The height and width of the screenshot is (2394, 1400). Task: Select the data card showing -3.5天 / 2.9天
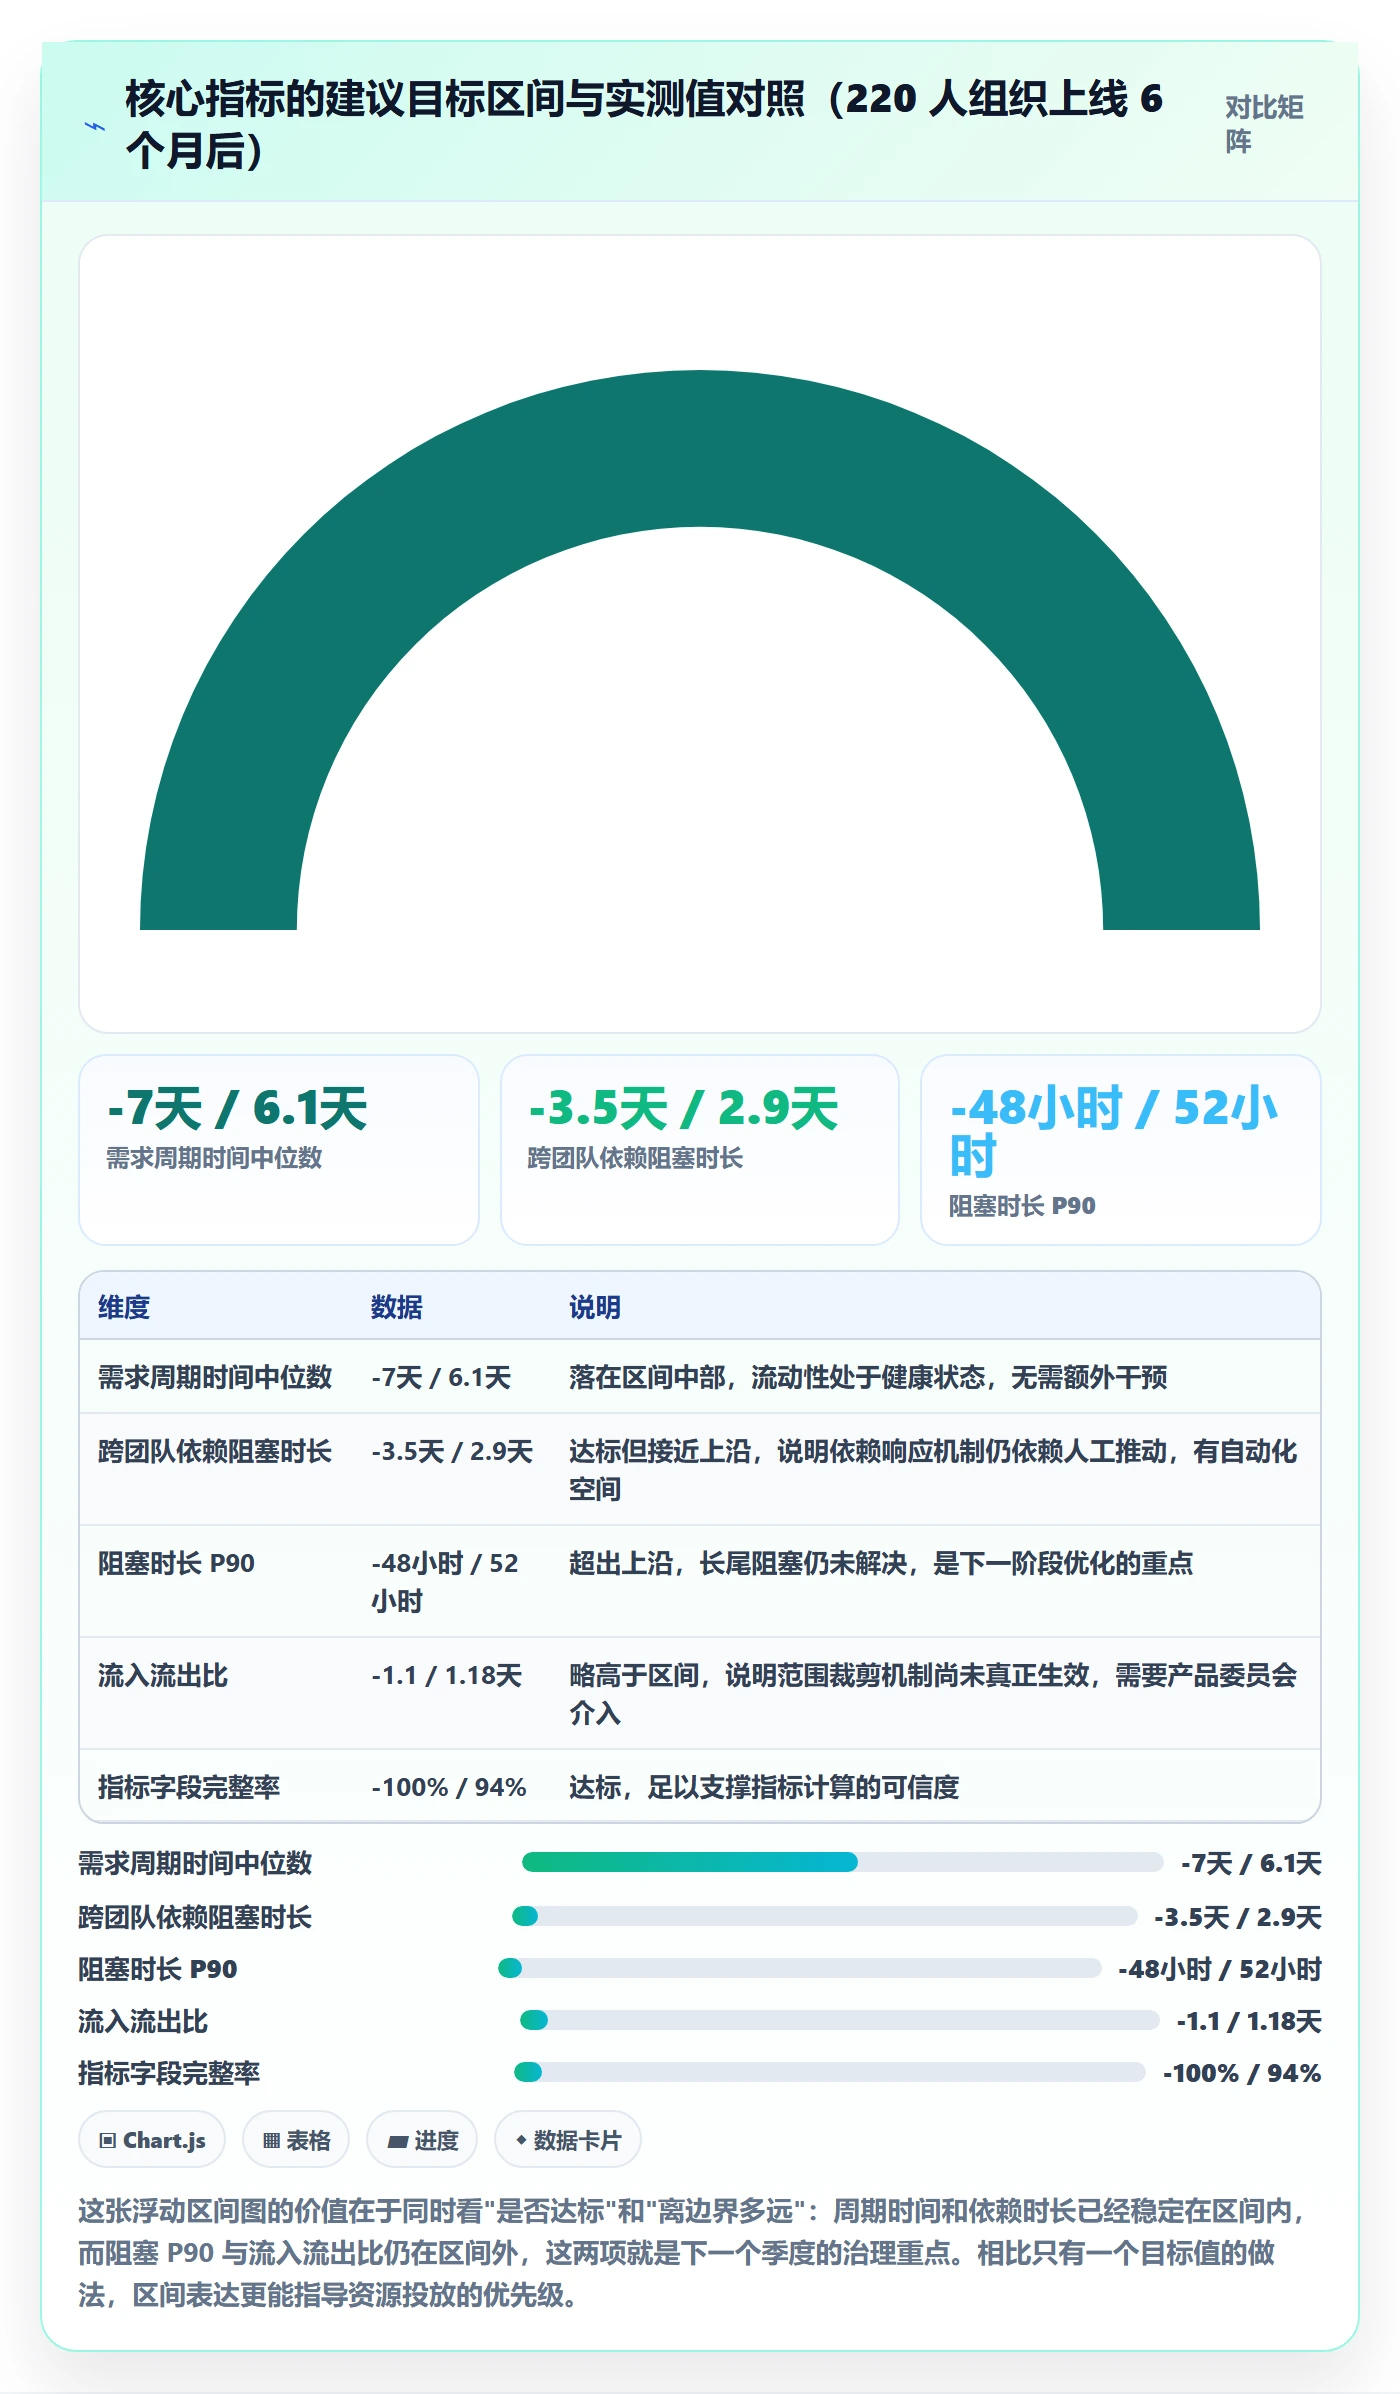700,1150
